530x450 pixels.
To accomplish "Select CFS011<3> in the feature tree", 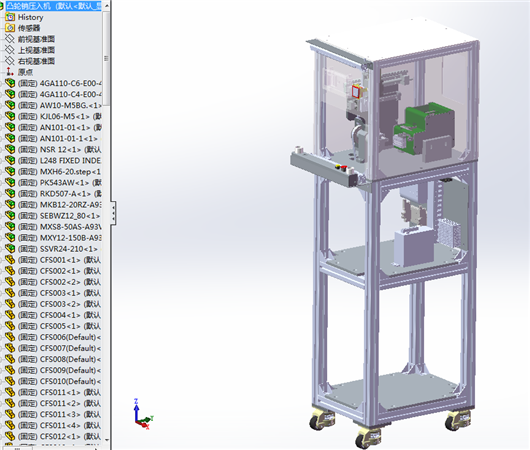I will (59, 415).
